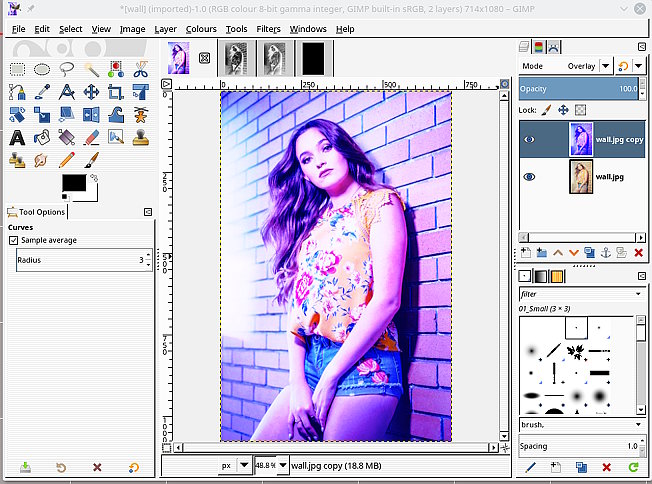Select the Paths tool
652x484 pixels.
(x=17, y=92)
